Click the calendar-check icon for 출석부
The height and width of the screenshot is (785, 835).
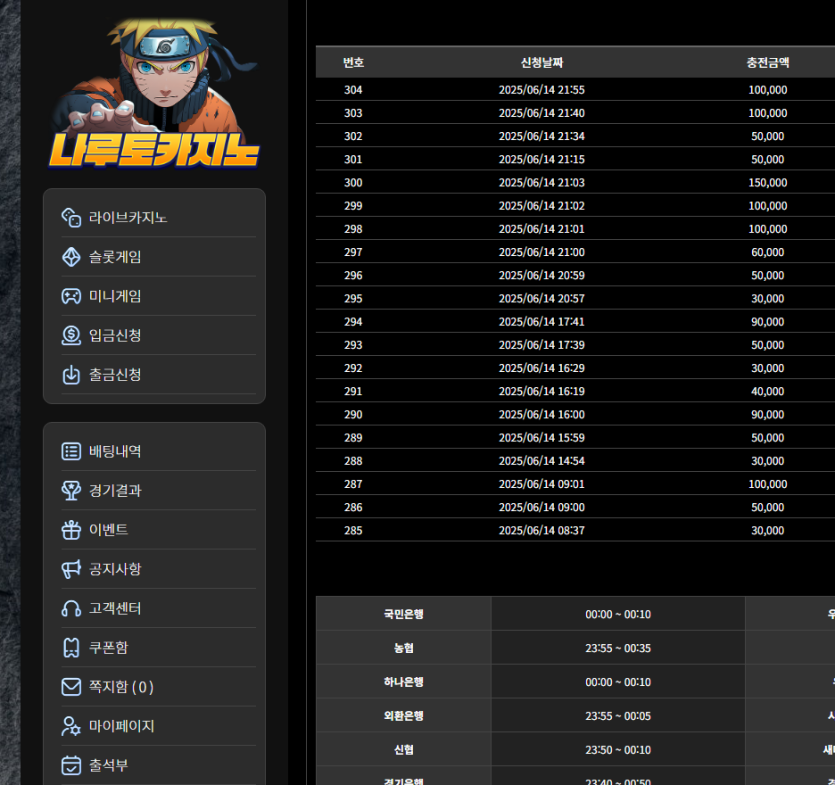pos(71,766)
